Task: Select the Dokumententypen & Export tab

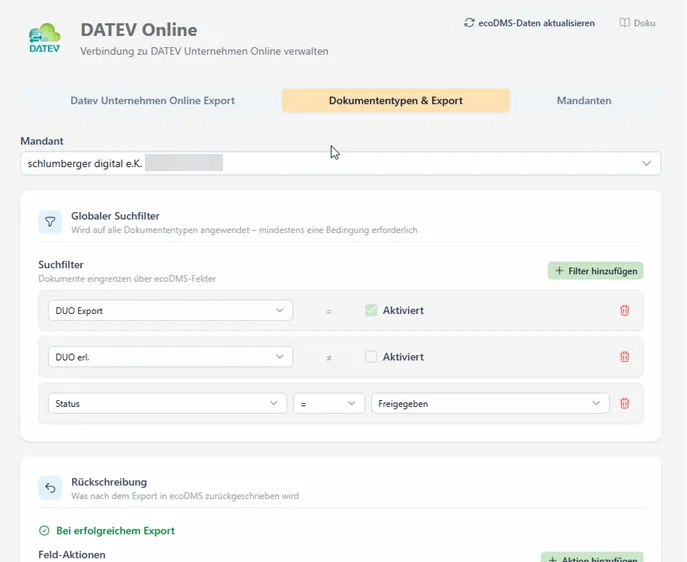Action: coord(396,101)
